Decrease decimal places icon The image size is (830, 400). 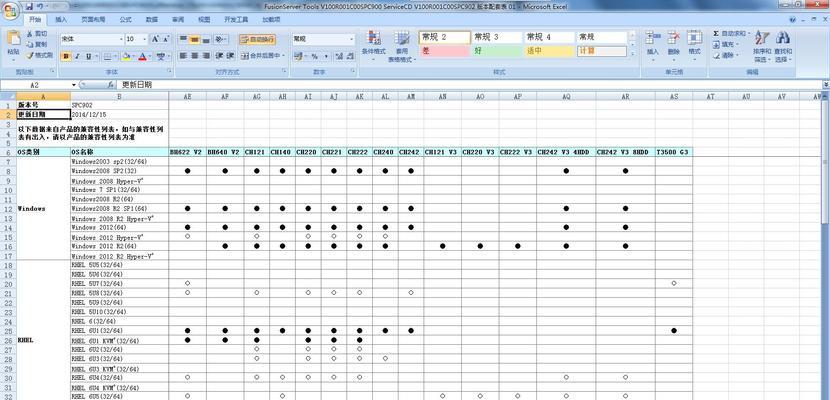click(350, 56)
